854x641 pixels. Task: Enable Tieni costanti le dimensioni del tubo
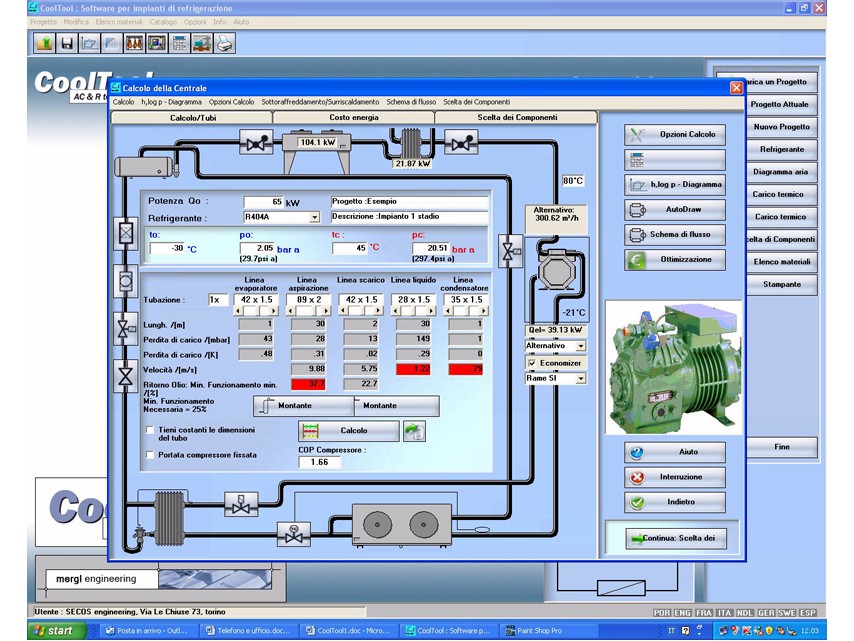point(150,430)
